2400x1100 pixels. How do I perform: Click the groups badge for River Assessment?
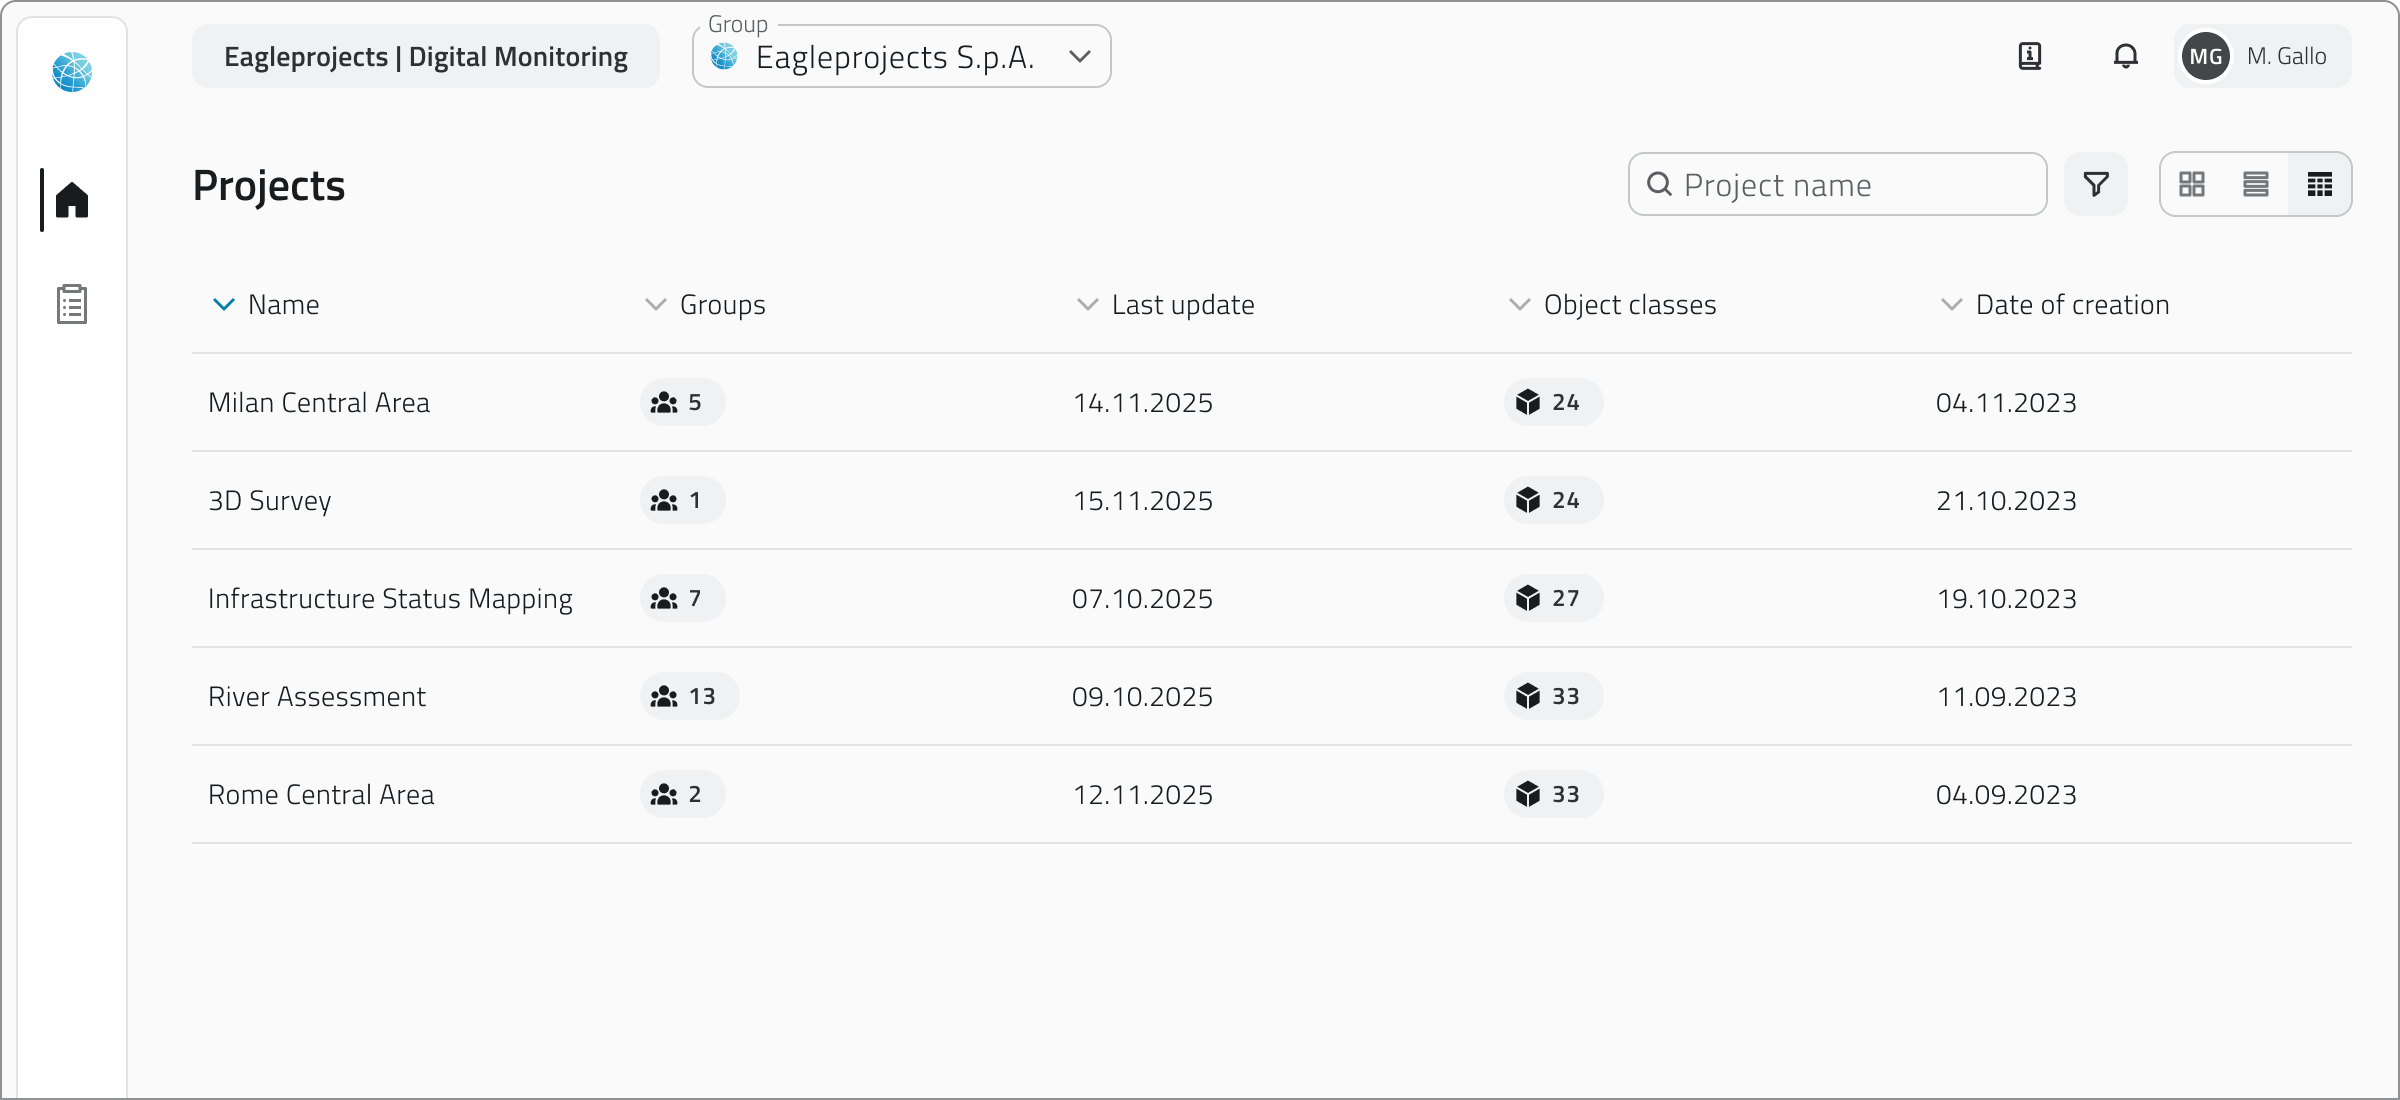688,696
